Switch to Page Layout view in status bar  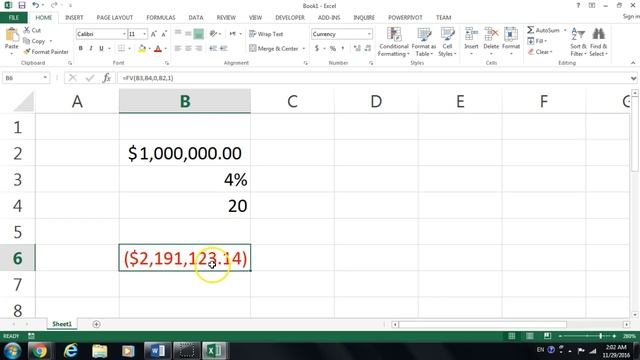tap(529, 336)
